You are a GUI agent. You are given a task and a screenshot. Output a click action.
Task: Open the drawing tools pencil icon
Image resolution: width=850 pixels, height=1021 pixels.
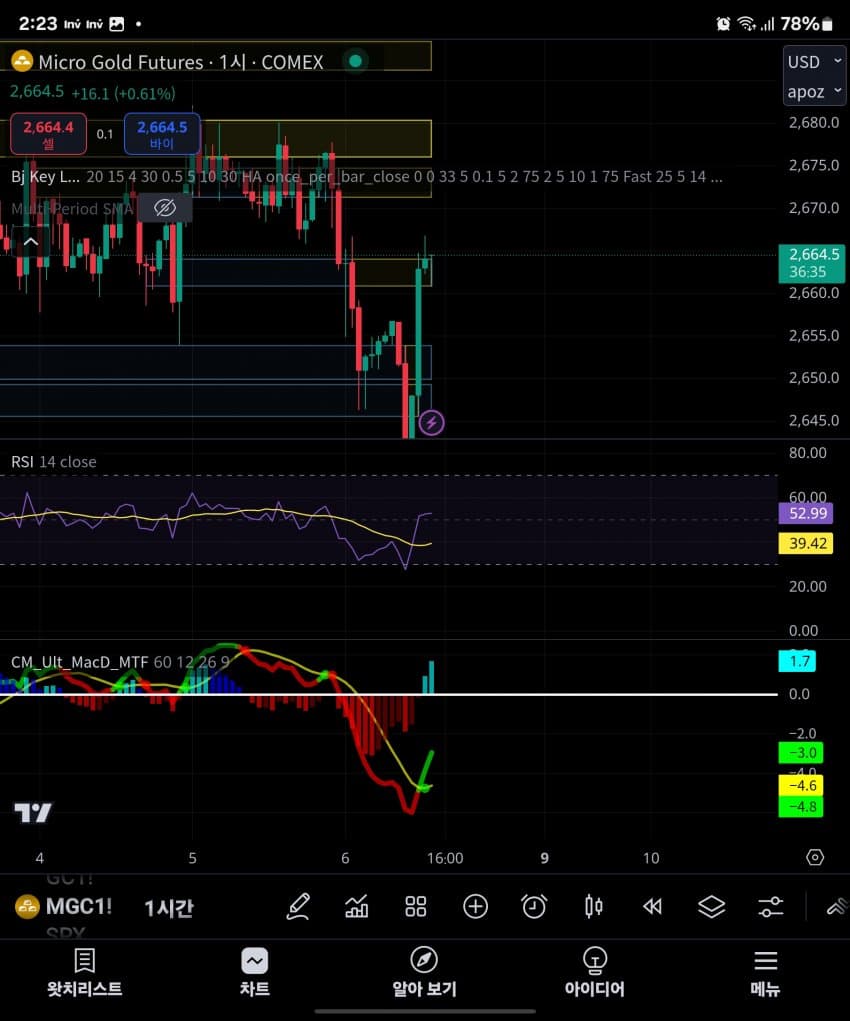click(x=298, y=906)
